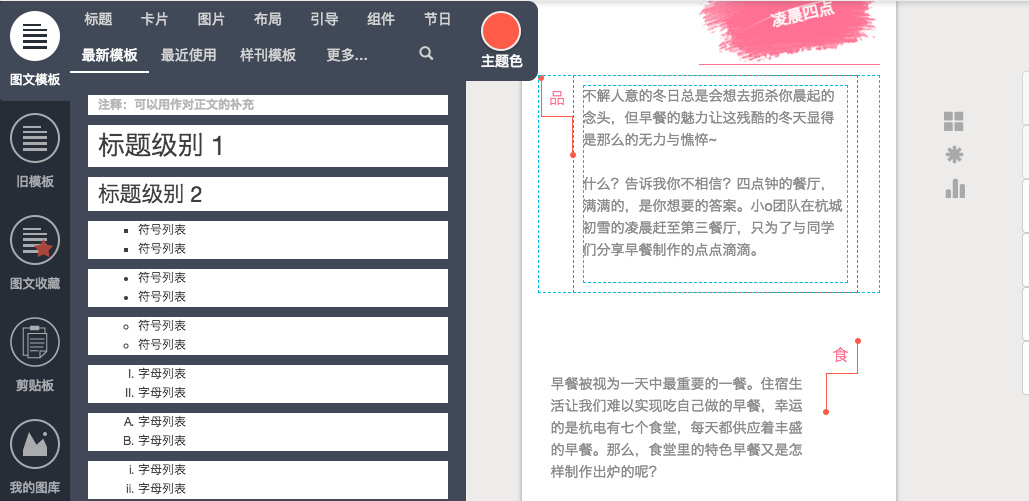Open the 旧模板 sidebar section
Screen dimensions: 1029x501
(35, 151)
